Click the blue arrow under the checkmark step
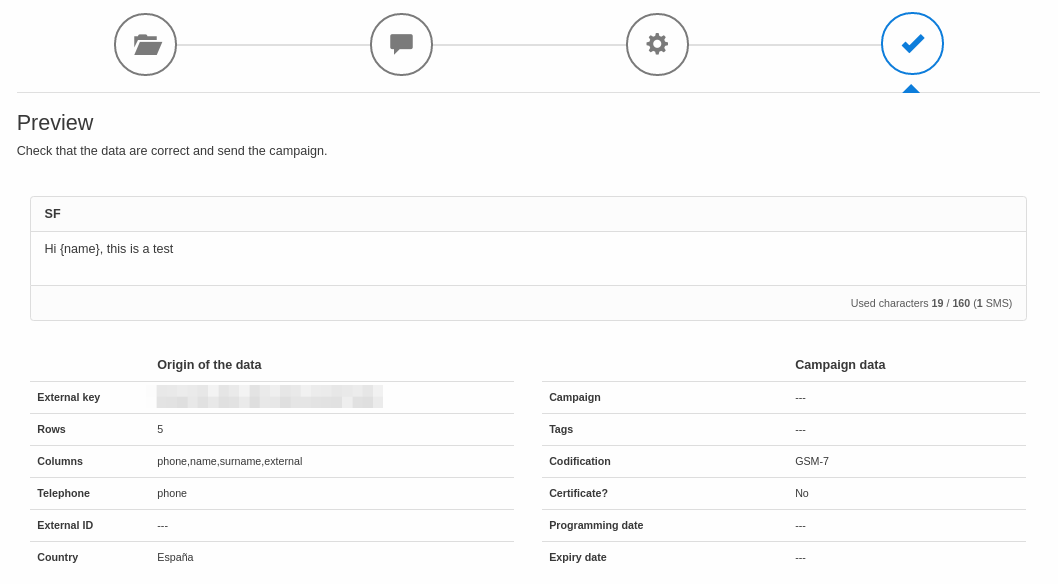1058x584 pixels. [x=911, y=89]
